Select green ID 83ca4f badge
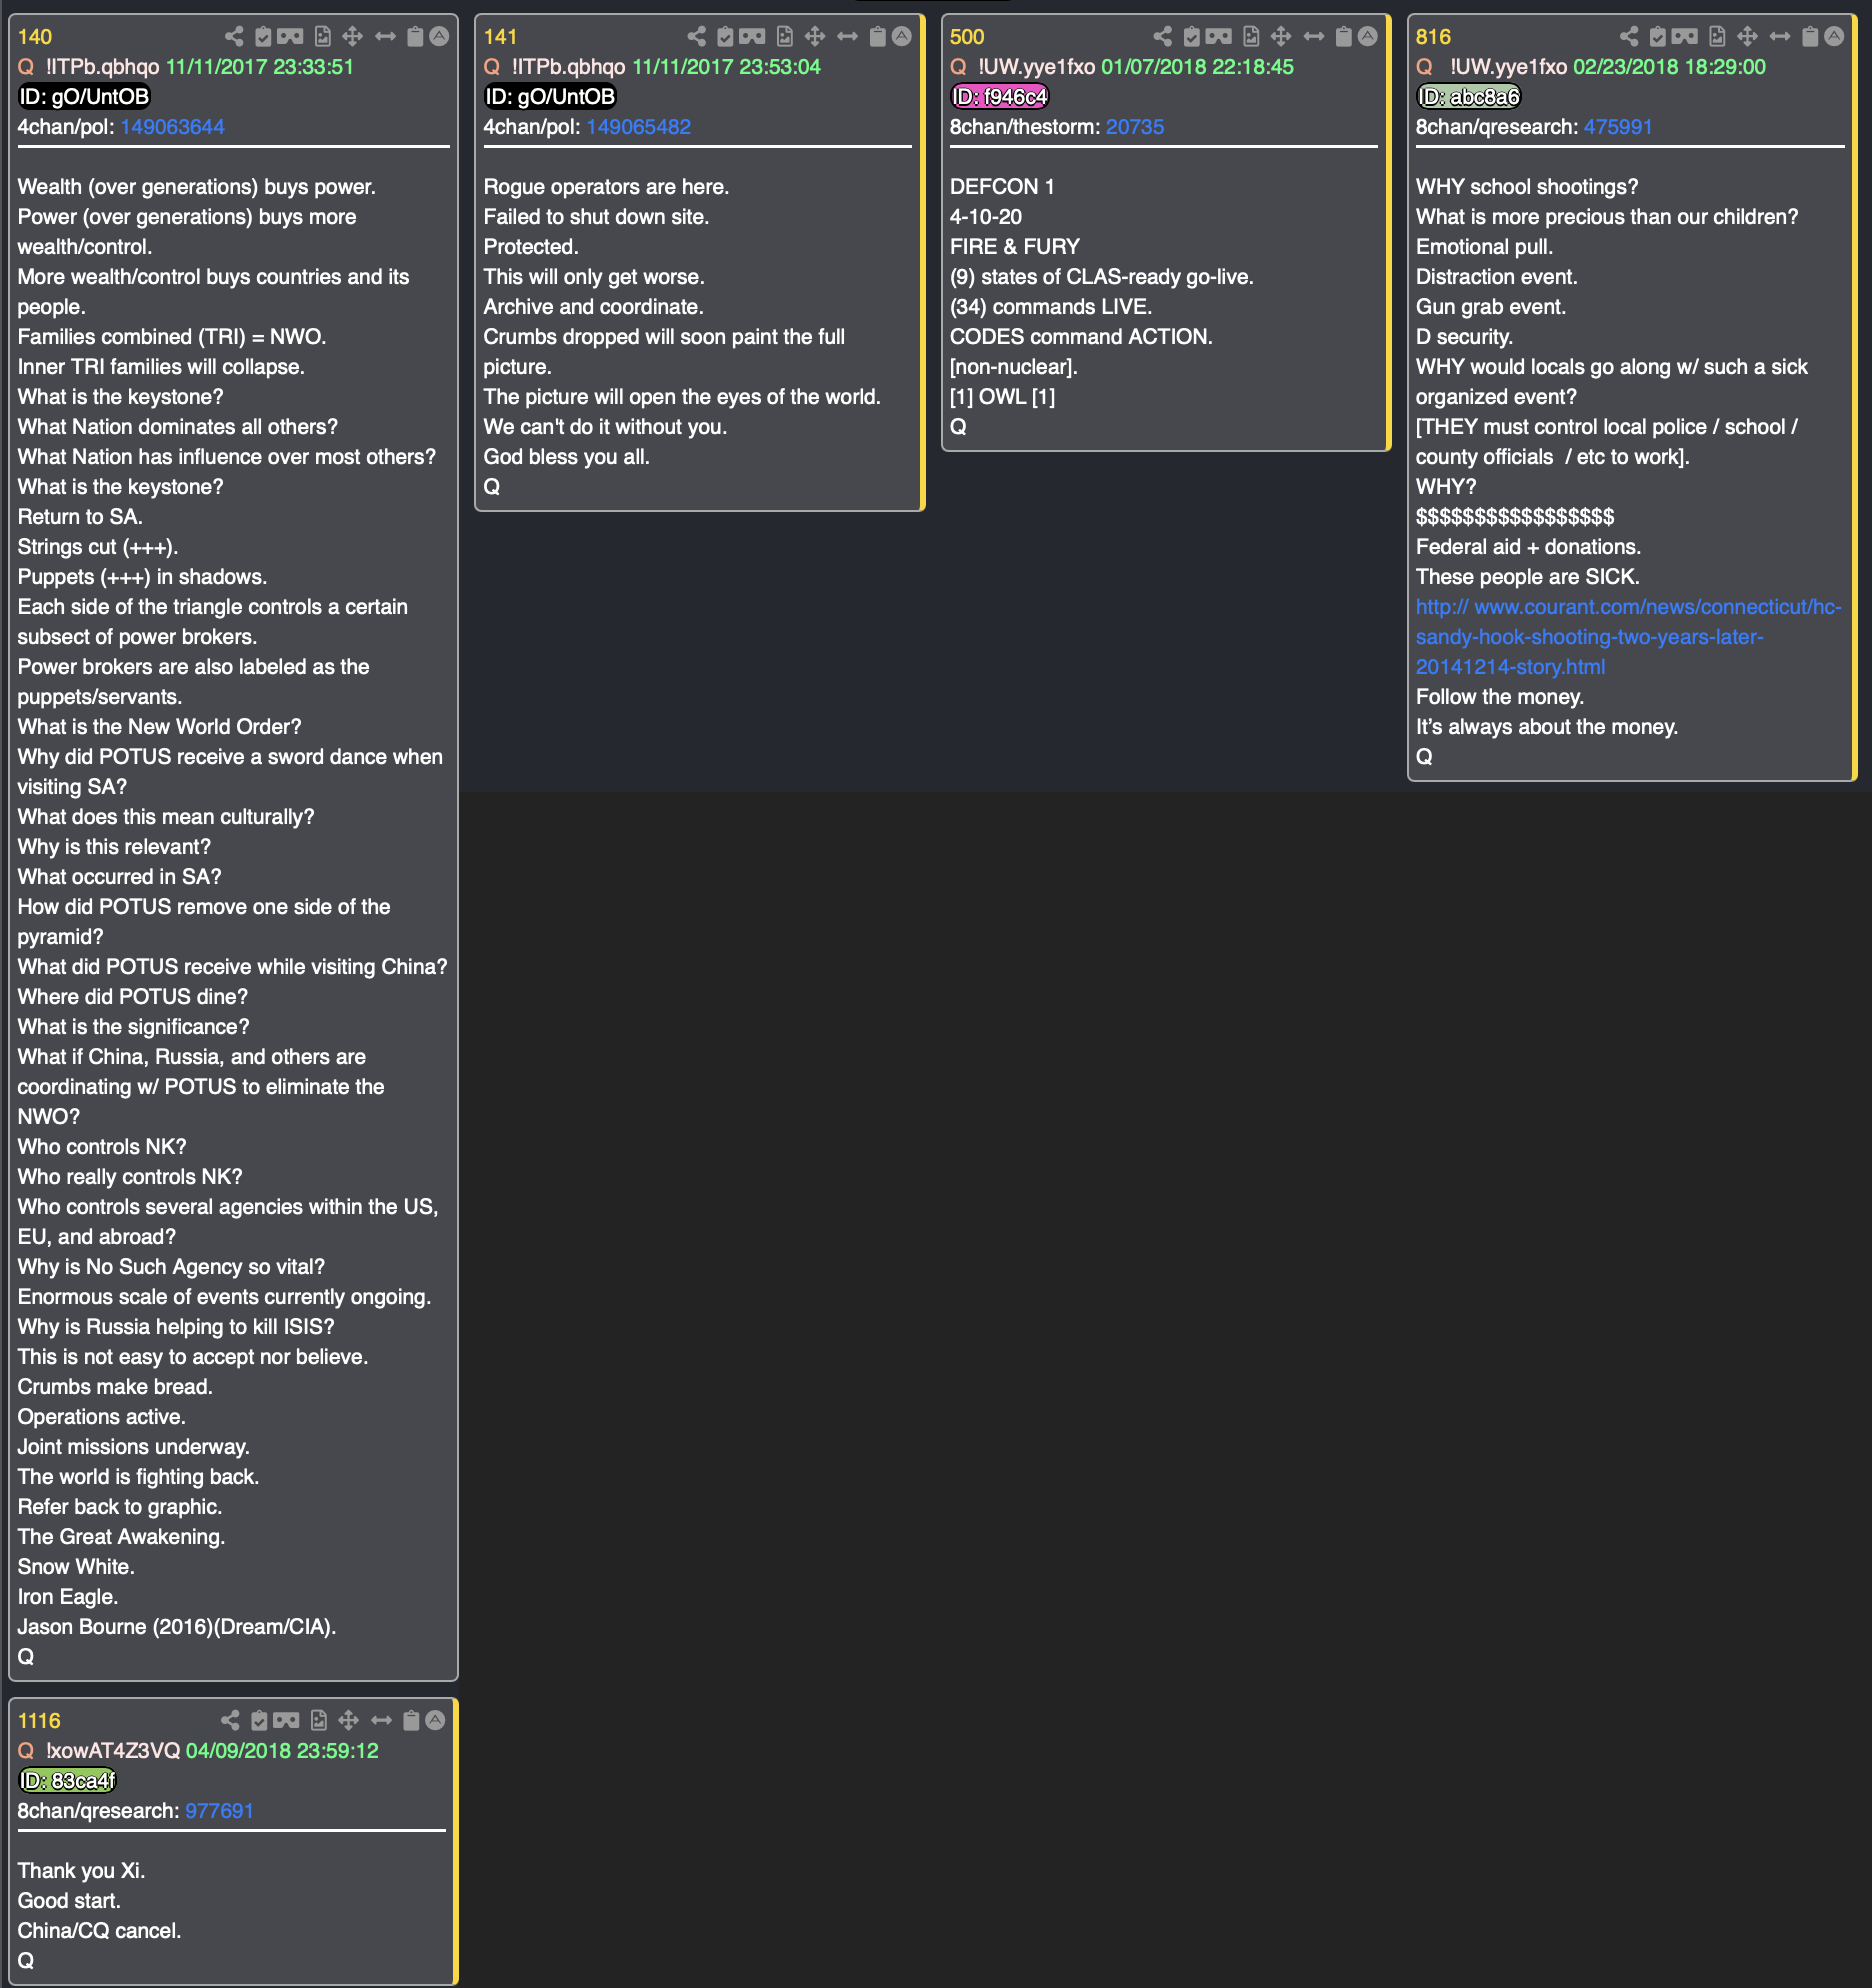Image resolution: width=1872 pixels, height=1988 pixels. pyautogui.click(x=68, y=1781)
